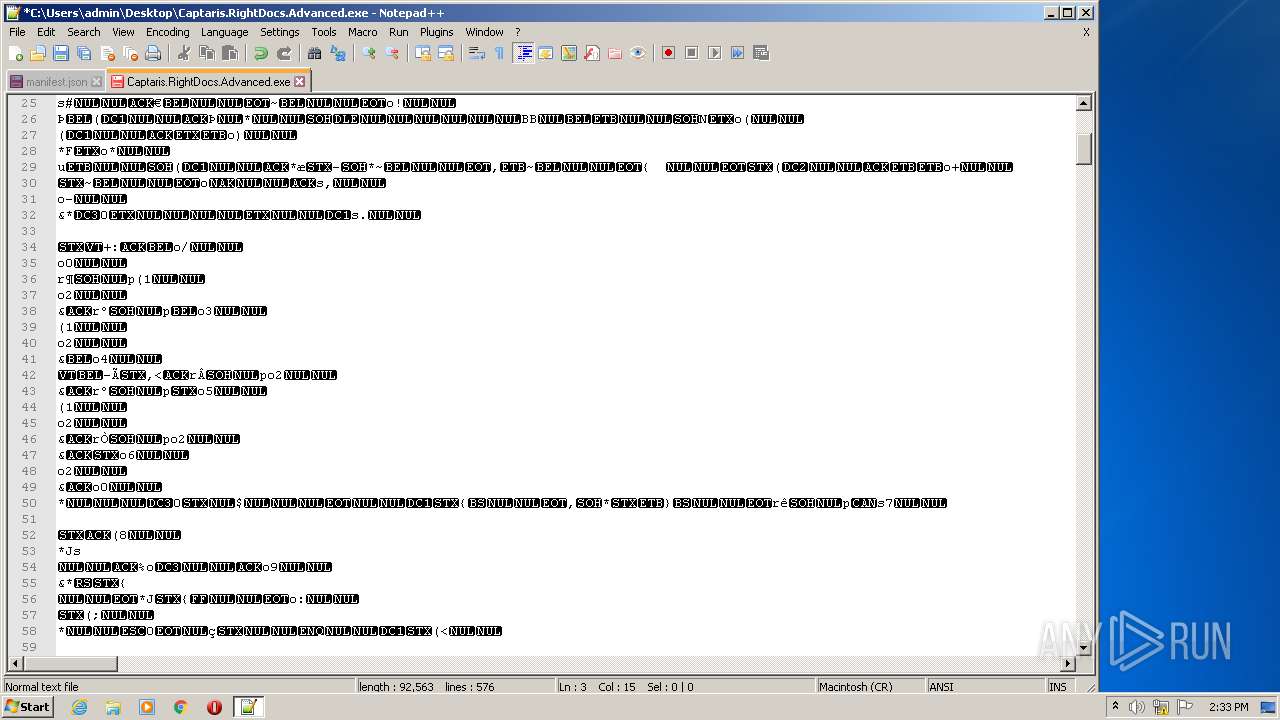This screenshot has height=720, width=1280.
Task: Open the Windows Start menu
Action: click(x=27, y=707)
